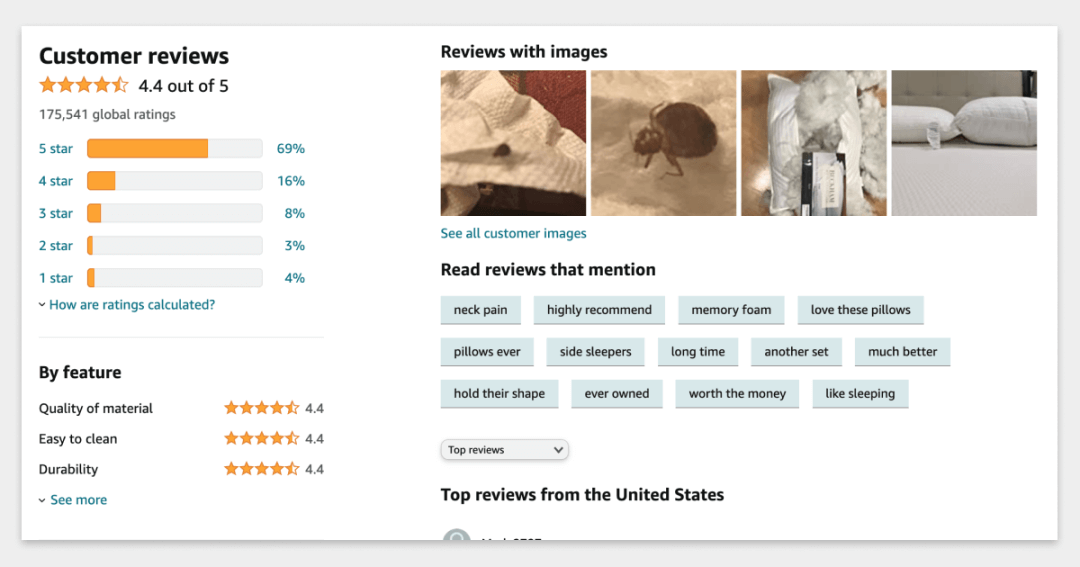Filter reviews by neck pain
The height and width of the screenshot is (567, 1080).
(x=481, y=310)
